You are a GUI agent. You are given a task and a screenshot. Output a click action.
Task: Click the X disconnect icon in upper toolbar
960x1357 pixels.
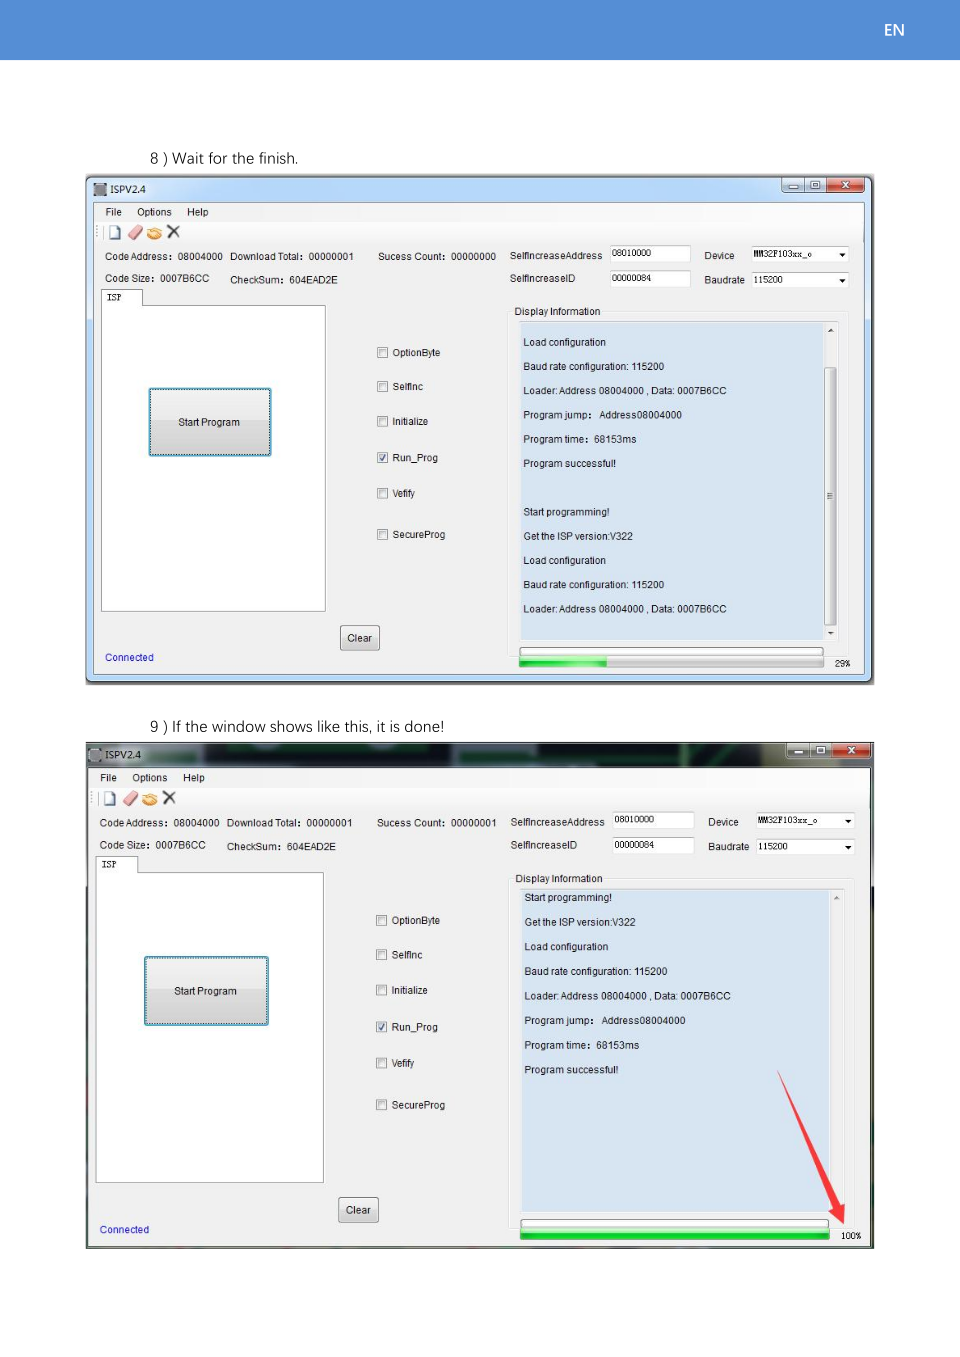173,232
